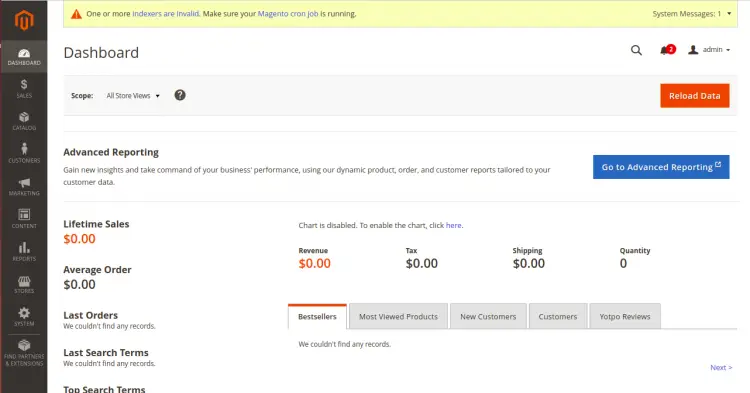Click the Shipping $0.00 value

click(x=529, y=263)
